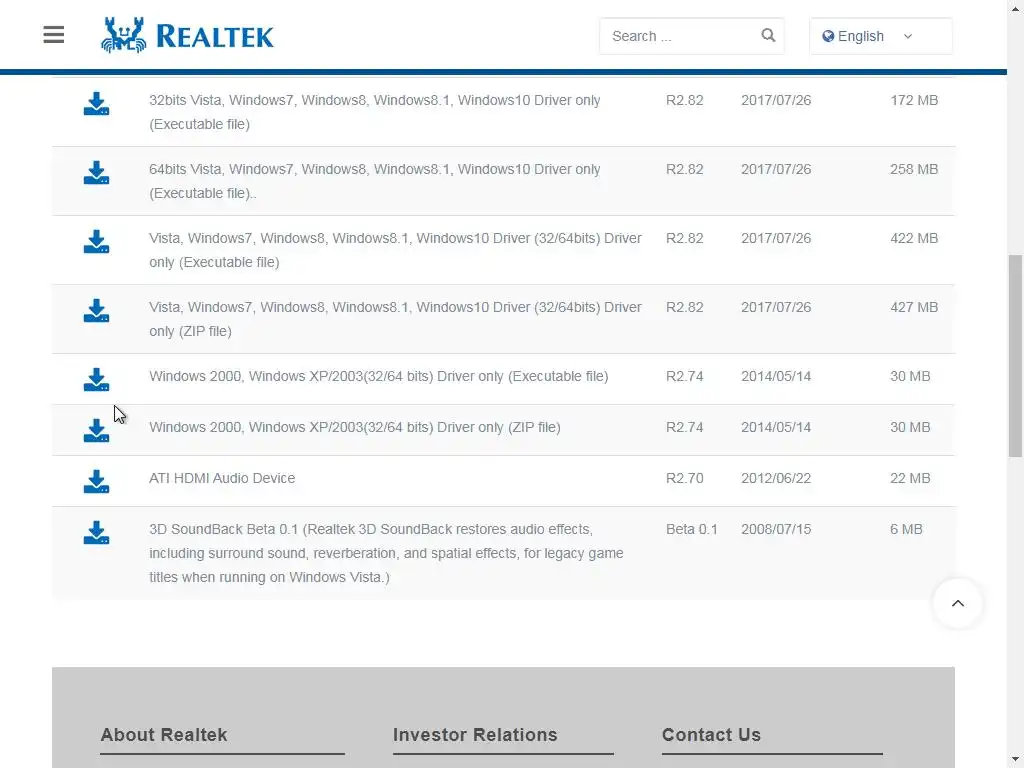Click the Realtek logo
Screen dimensions: 1024x768
coord(187,35)
